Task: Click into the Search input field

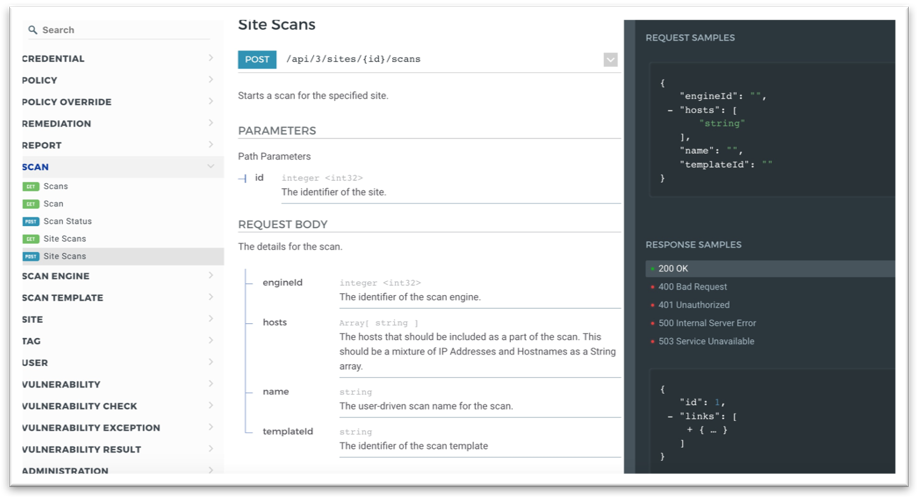Action: pos(120,30)
